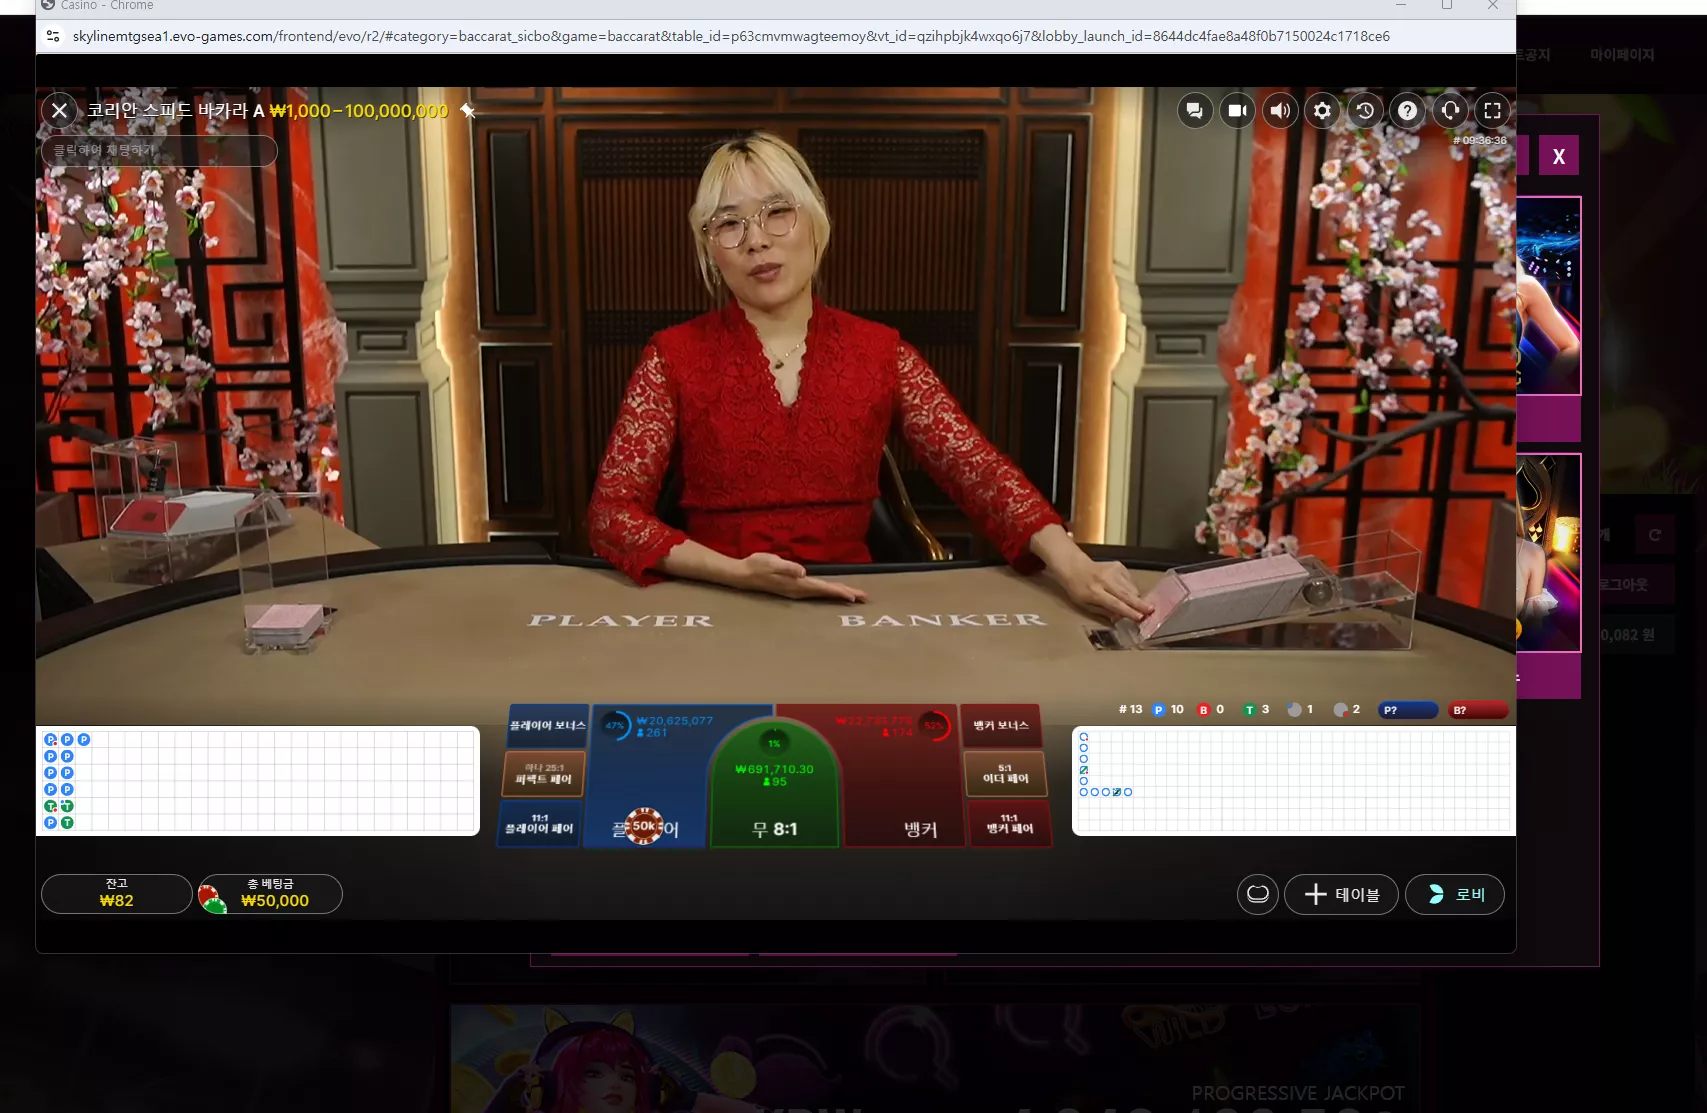The width and height of the screenshot is (1707, 1113).
Task: Bet on 퍼펙트 페어 (Perfect Pair)
Action: (544, 774)
